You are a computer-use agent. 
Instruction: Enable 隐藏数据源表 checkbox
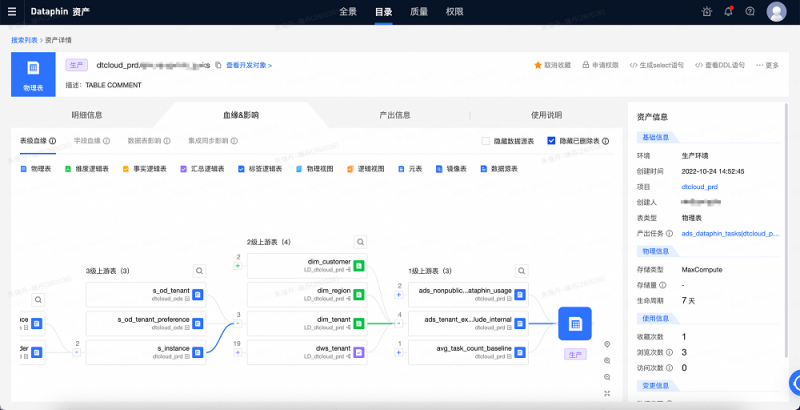pyautogui.click(x=486, y=141)
